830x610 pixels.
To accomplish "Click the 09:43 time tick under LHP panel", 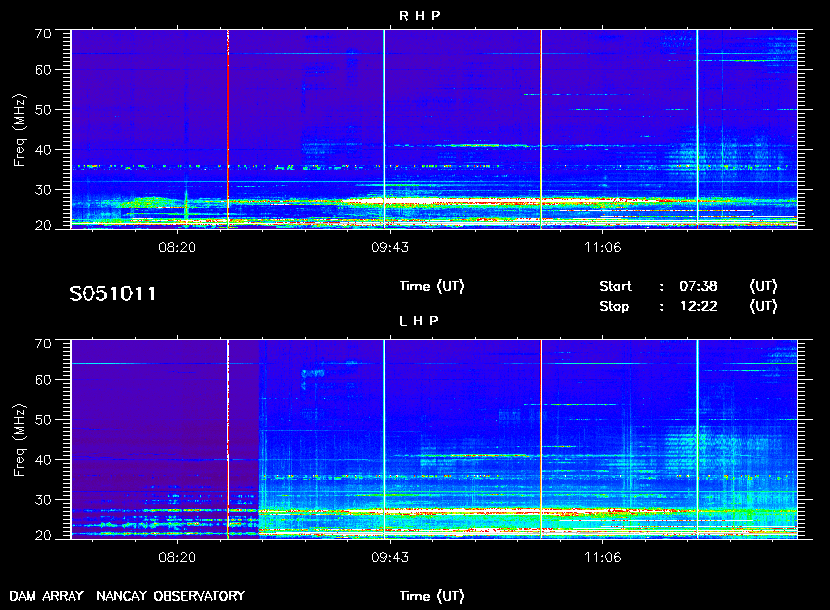I will pyautogui.click(x=390, y=557).
